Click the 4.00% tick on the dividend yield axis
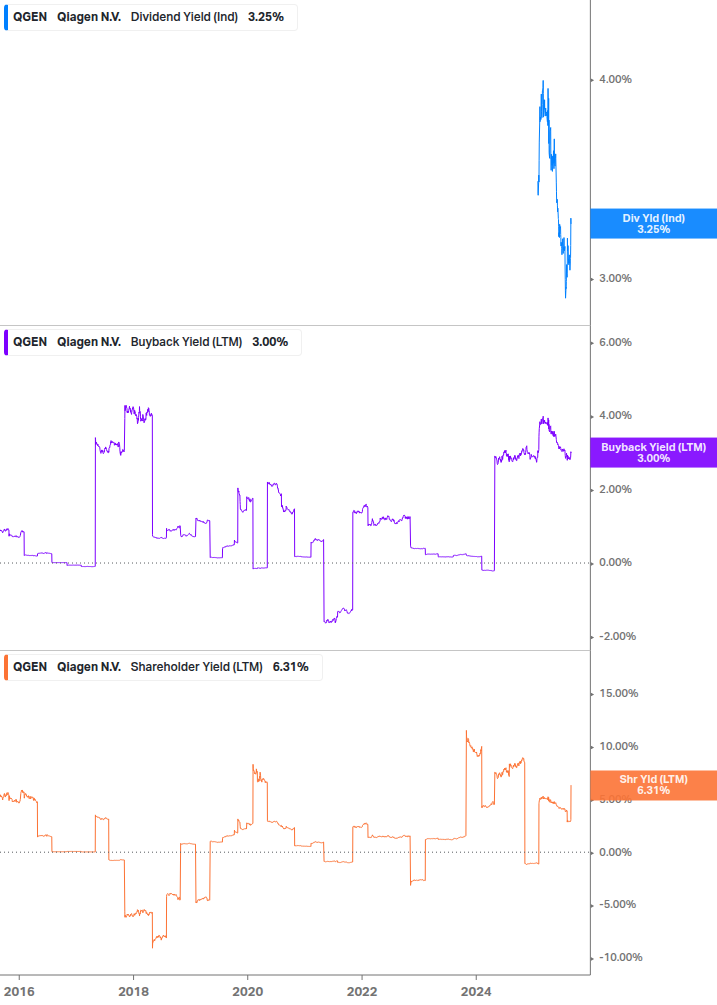Screen dimensions: 717x1005 pyautogui.click(x=615, y=79)
